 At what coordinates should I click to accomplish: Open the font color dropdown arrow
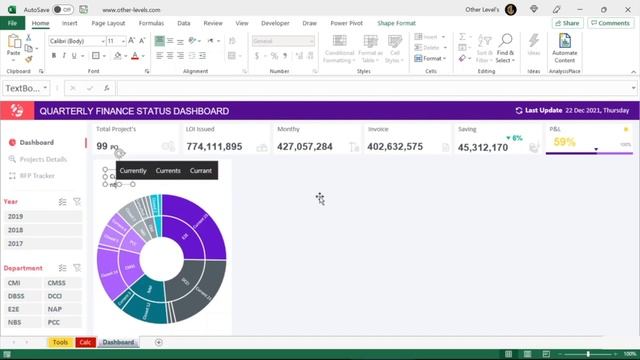click(143, 56)
